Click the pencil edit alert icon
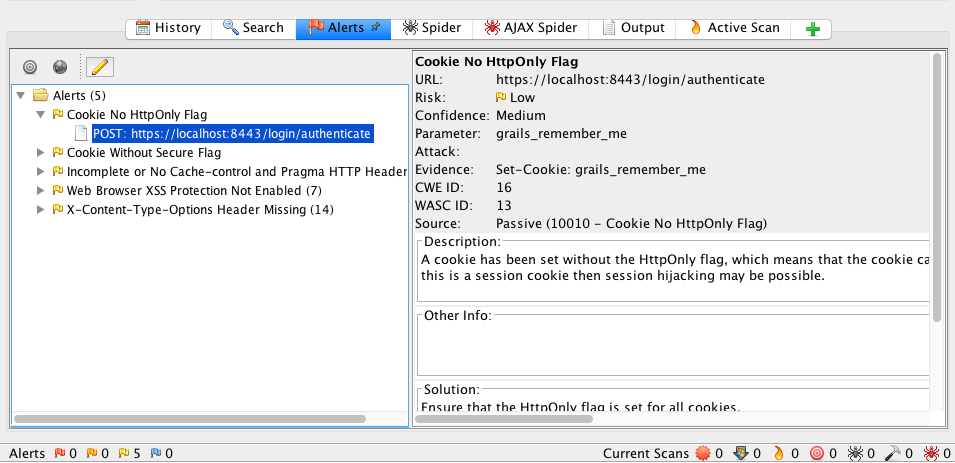Screen dimensions: 955x463 99,67
